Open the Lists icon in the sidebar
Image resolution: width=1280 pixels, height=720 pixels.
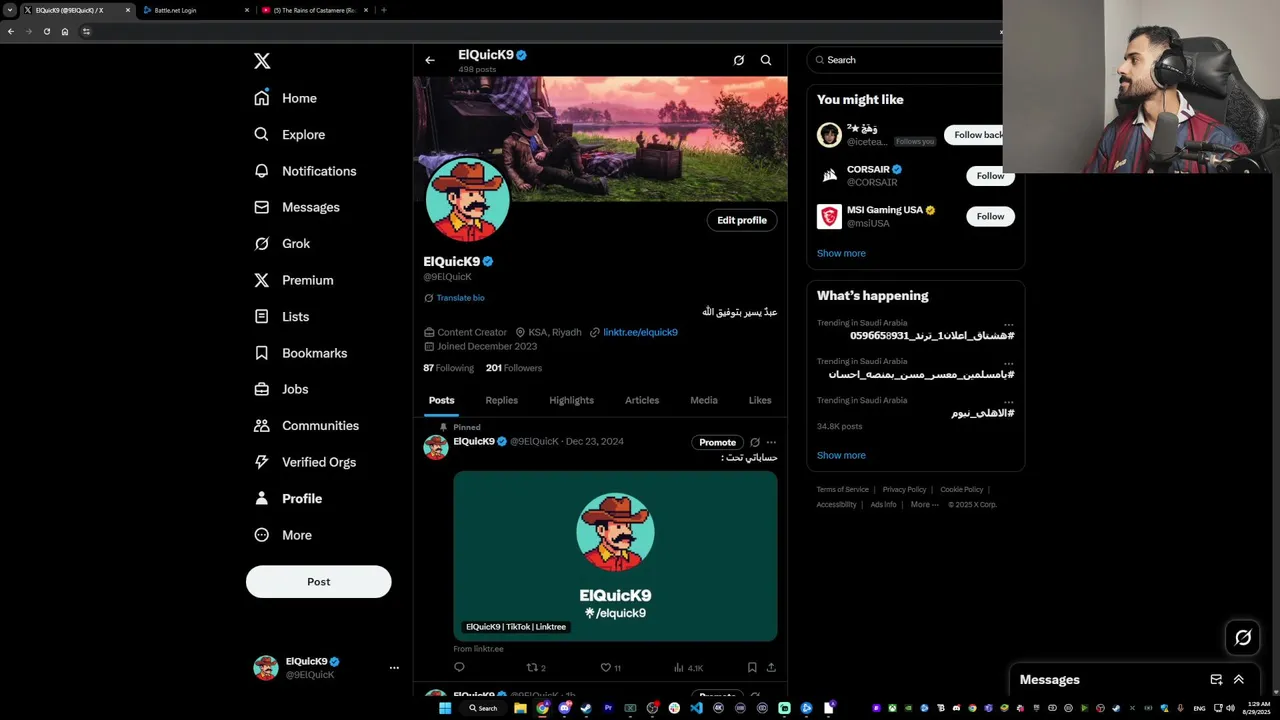point(262,316)
